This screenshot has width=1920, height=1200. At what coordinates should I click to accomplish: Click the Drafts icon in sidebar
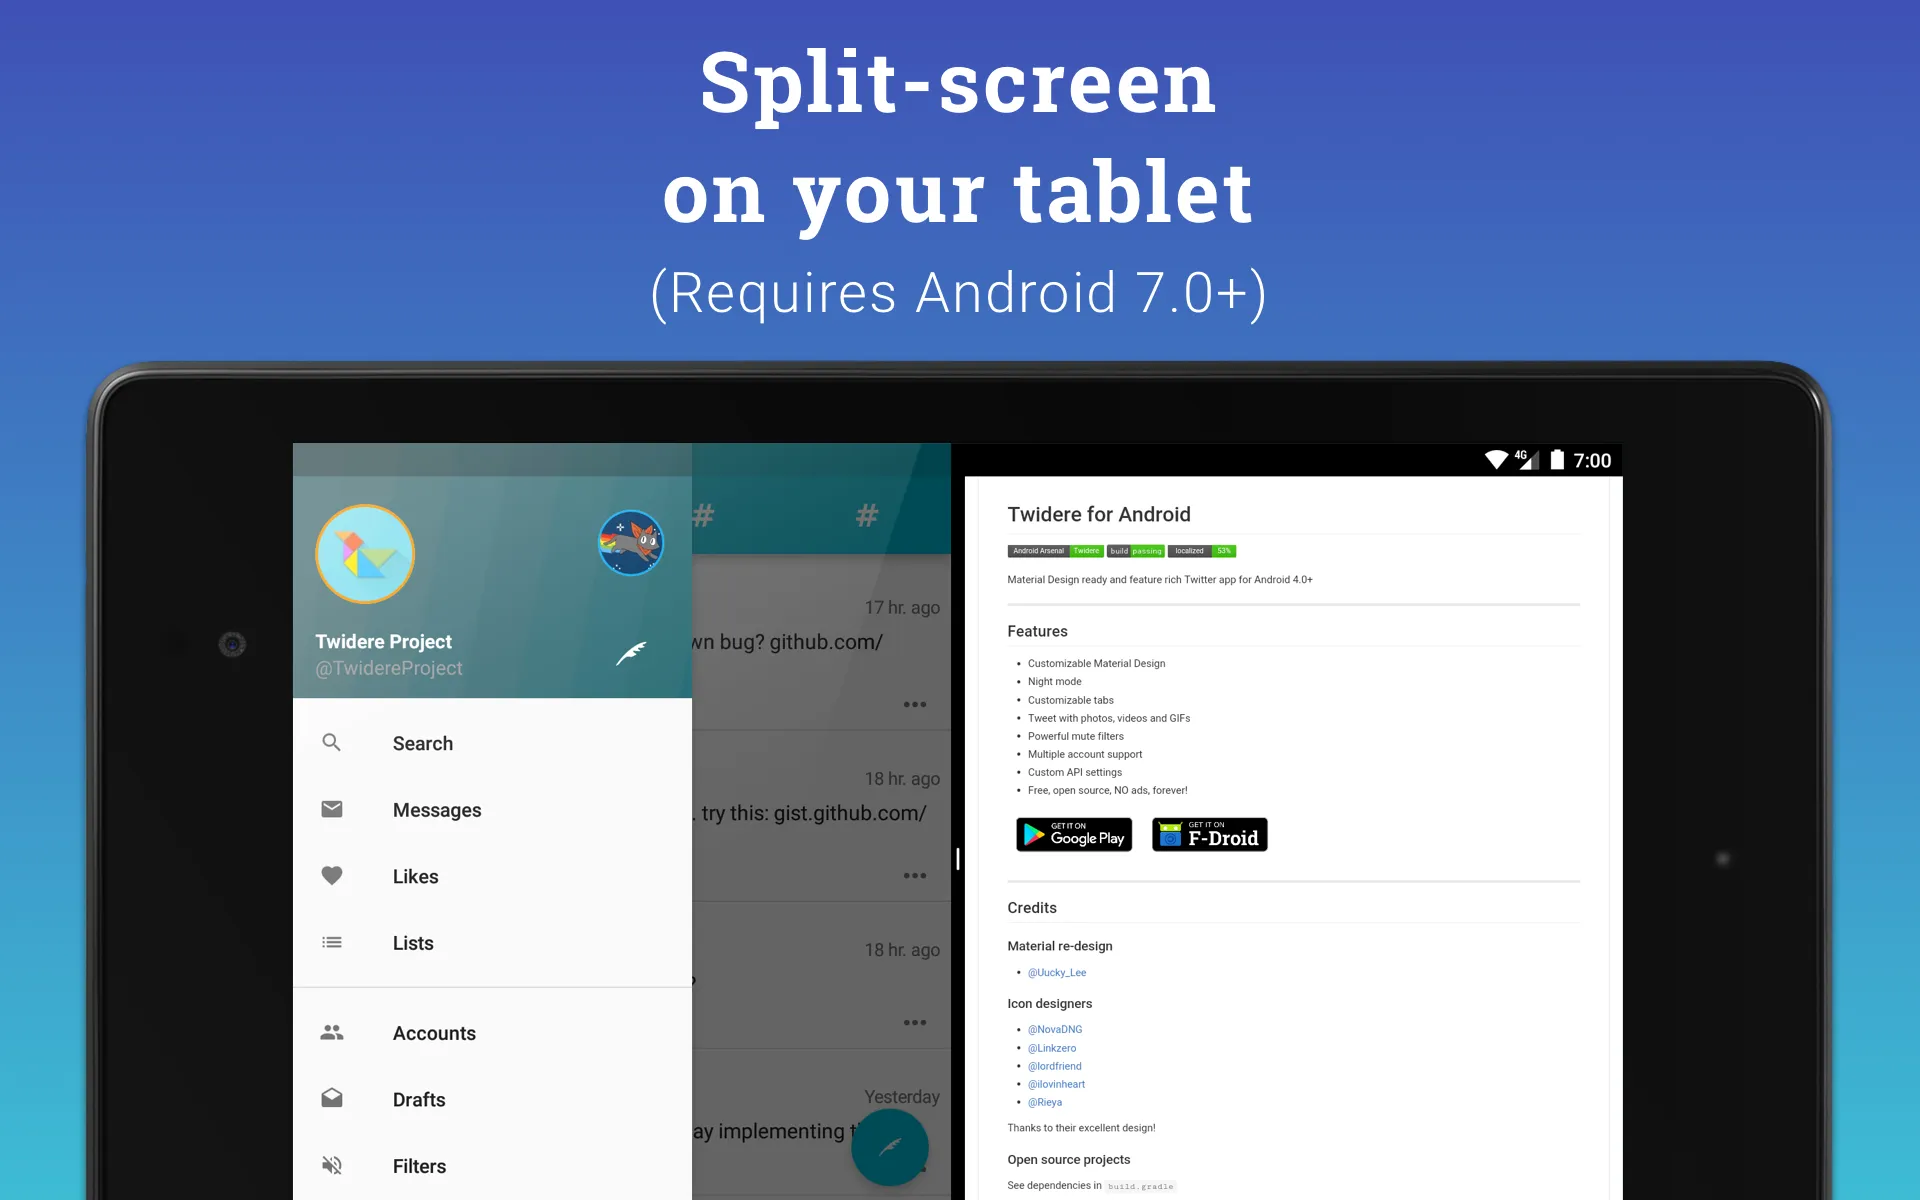click(332, 1099)
